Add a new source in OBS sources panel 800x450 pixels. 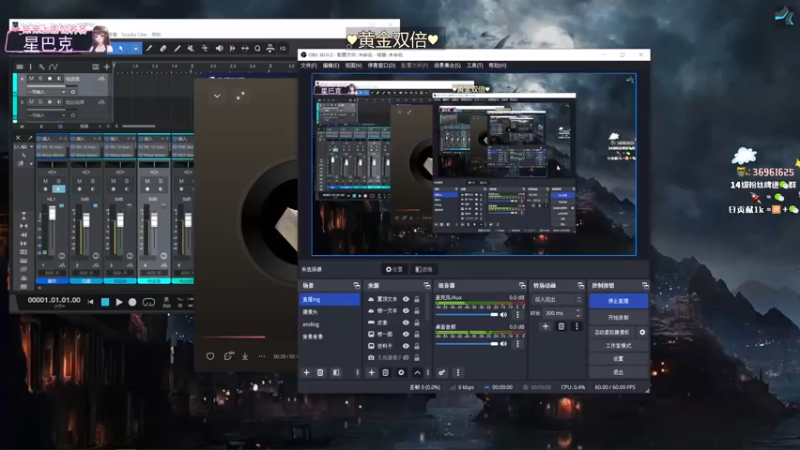[x=371, y=372]
